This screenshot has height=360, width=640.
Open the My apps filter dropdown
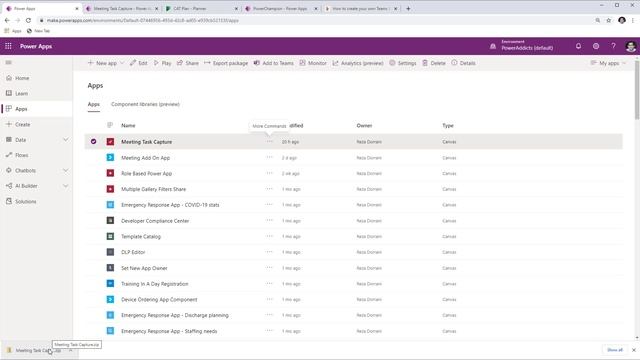608,63
